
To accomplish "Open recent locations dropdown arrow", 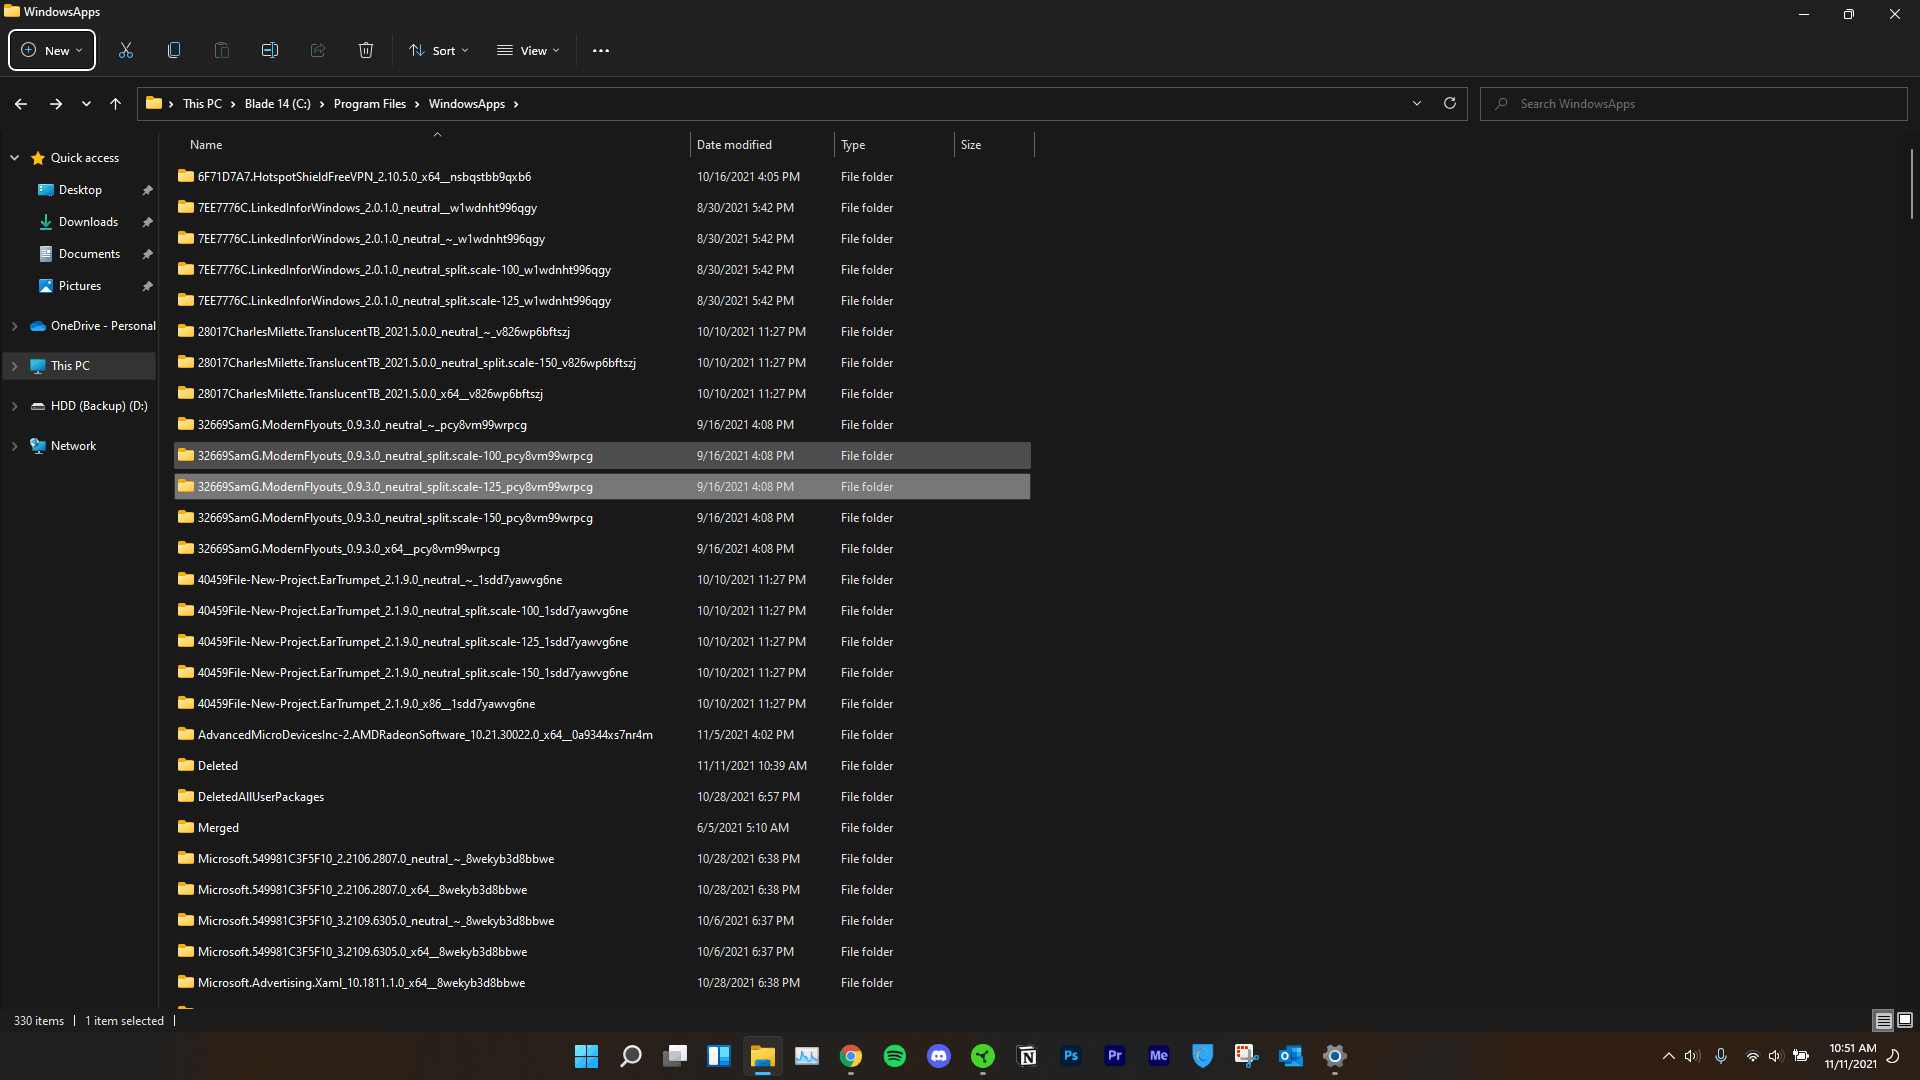I will click(x=86, y=104).
